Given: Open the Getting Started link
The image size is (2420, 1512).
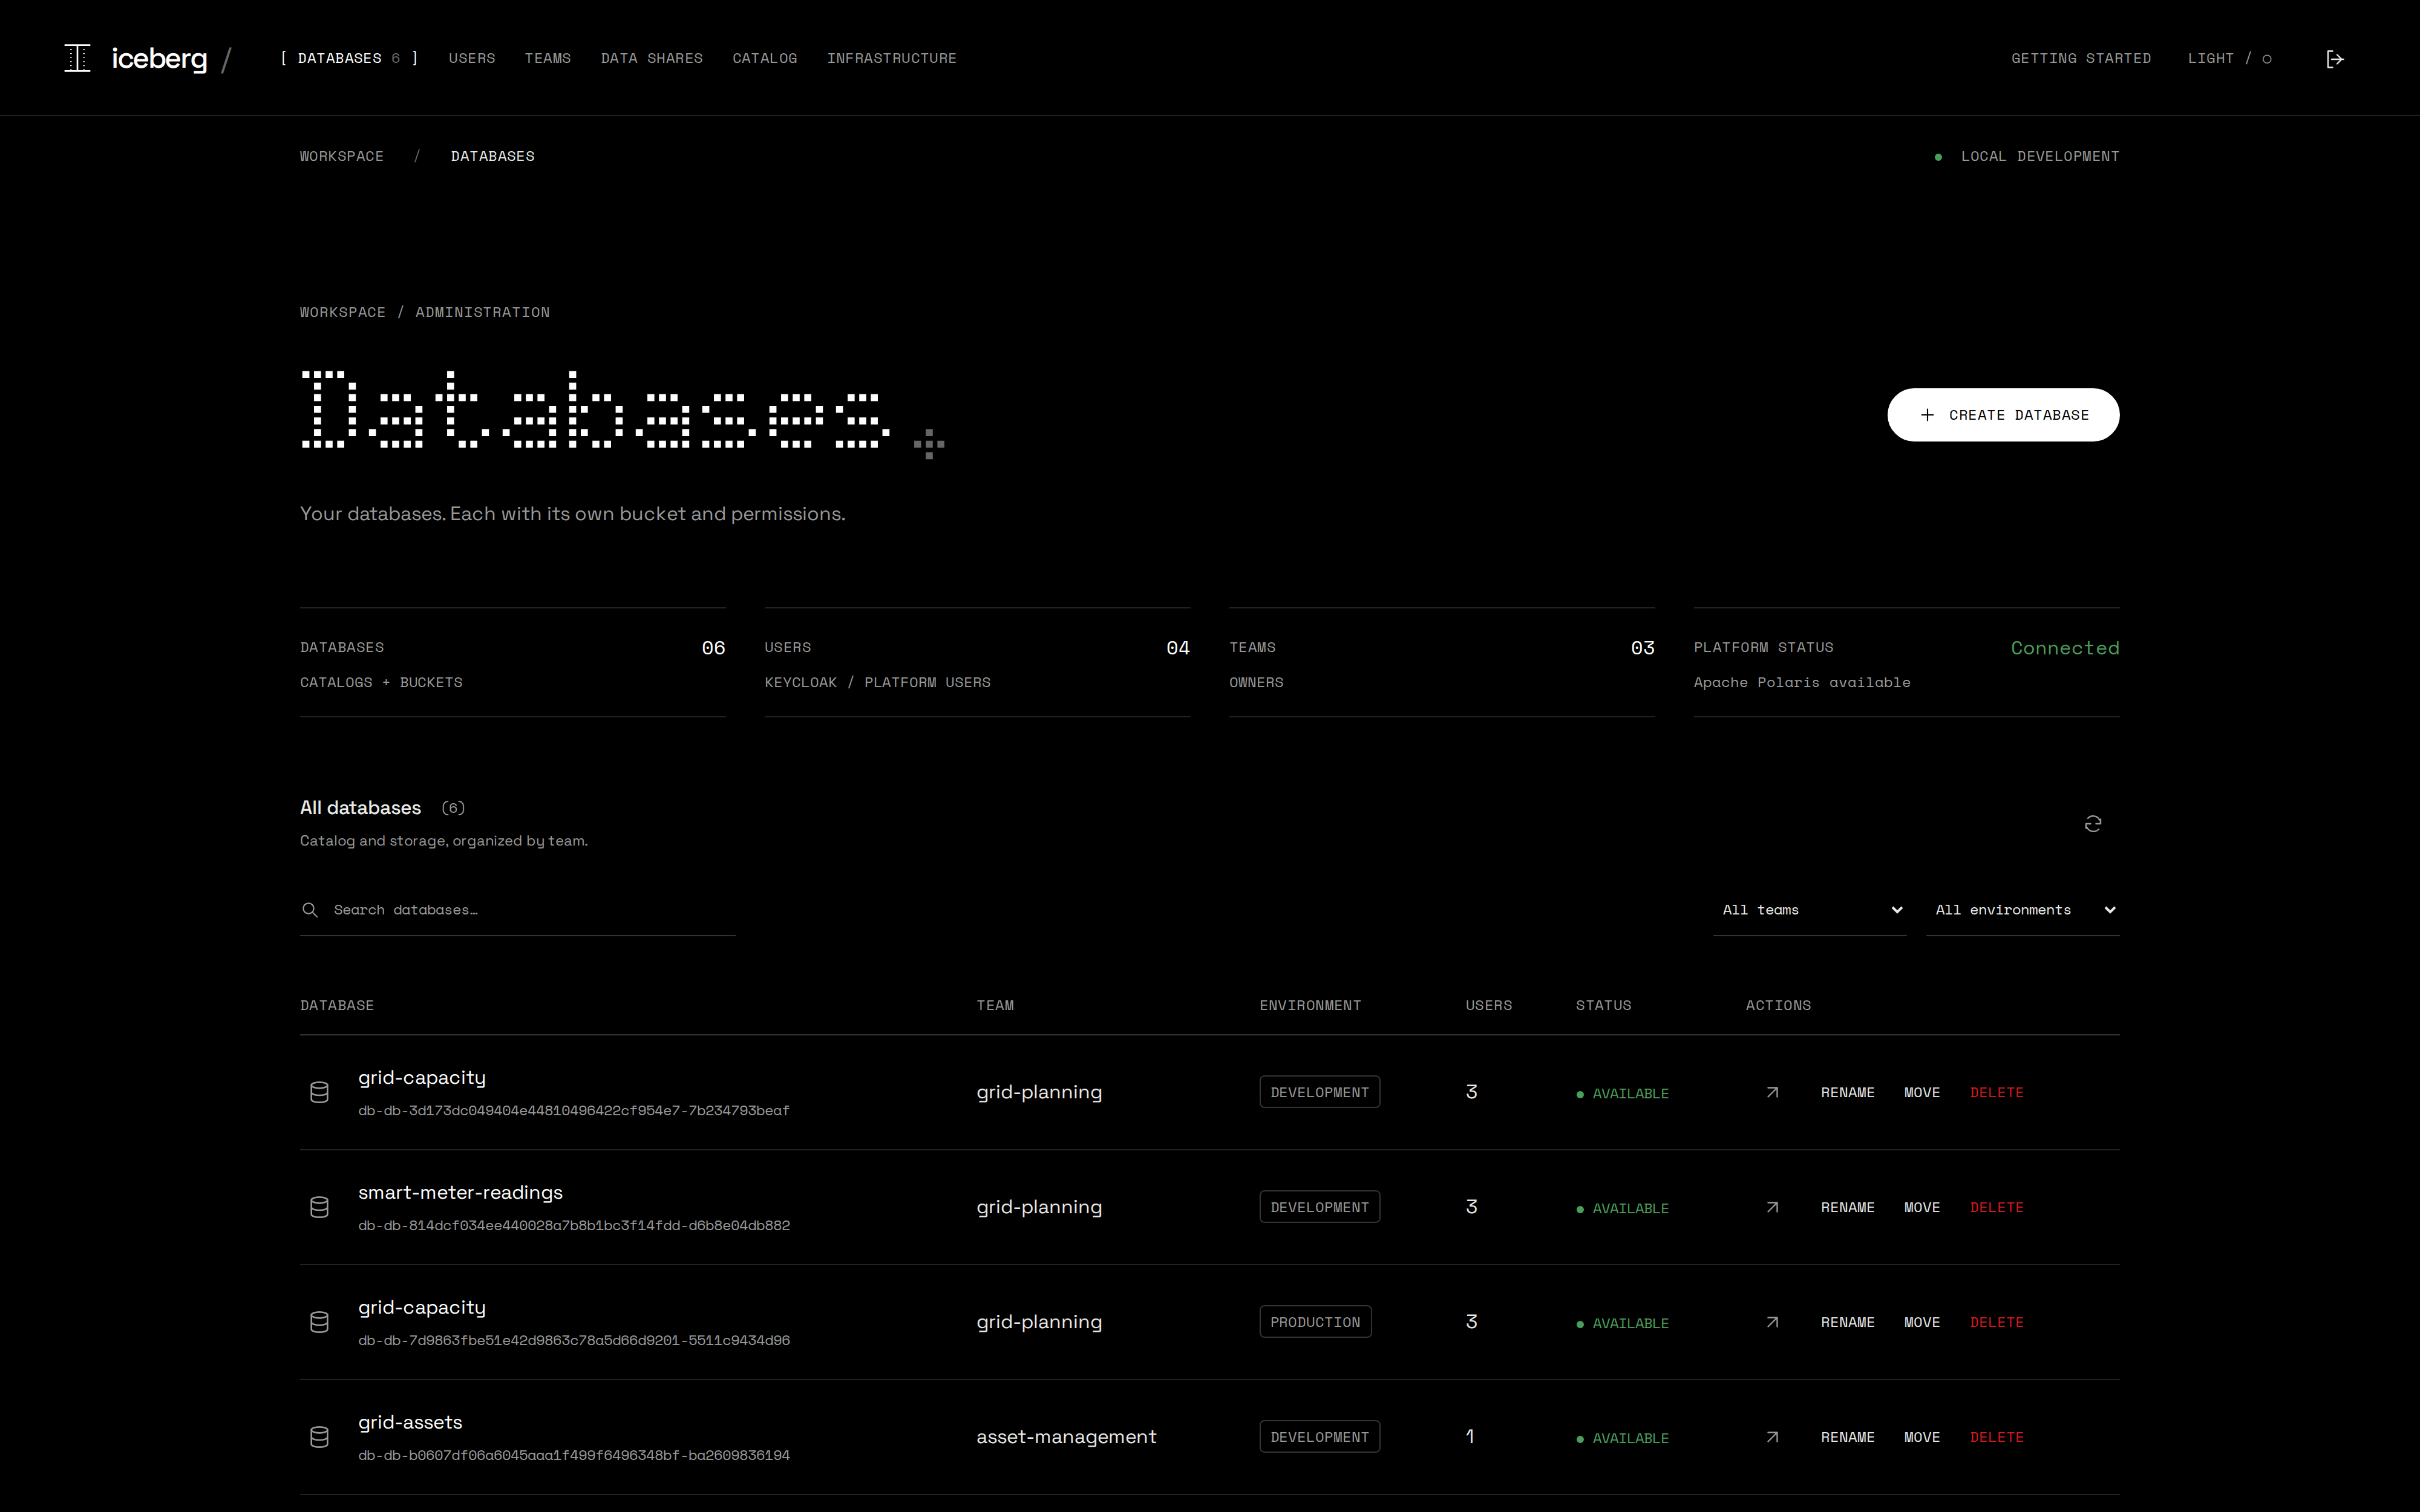Looking at the screenshot, I should pos(2081,58).
